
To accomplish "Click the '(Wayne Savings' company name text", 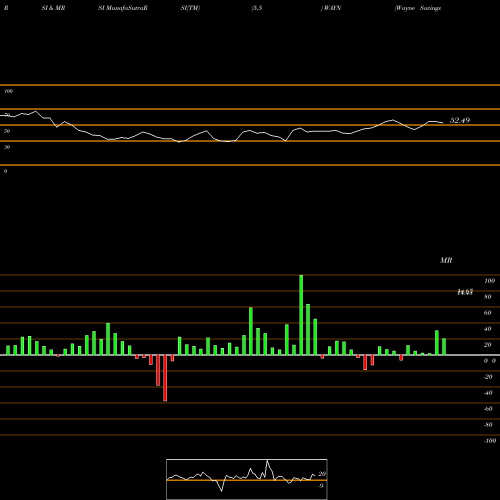I will click(x=418, y=8).
